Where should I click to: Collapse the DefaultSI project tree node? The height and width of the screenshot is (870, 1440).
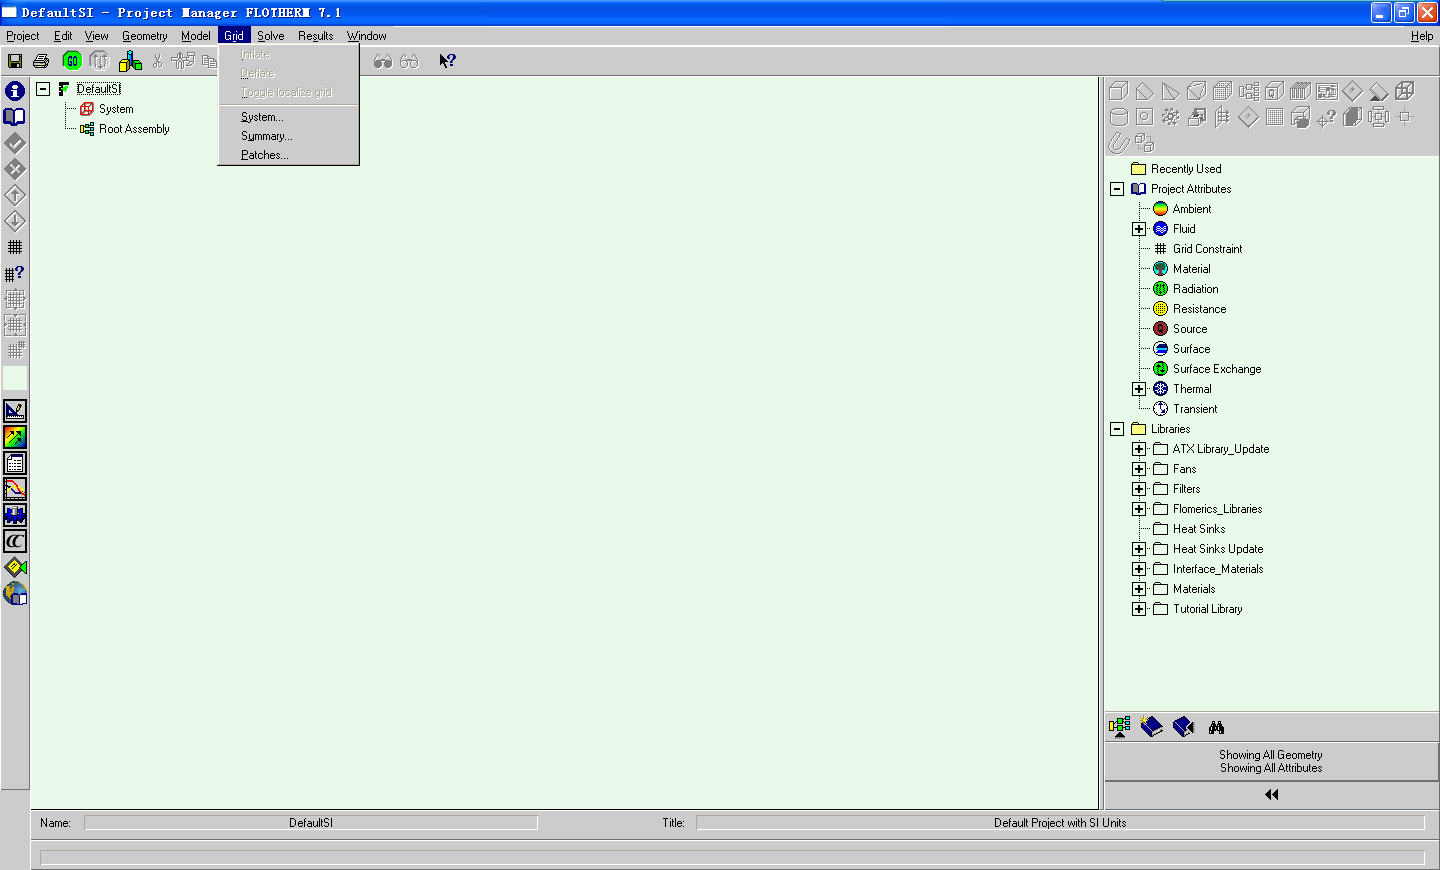43,89
